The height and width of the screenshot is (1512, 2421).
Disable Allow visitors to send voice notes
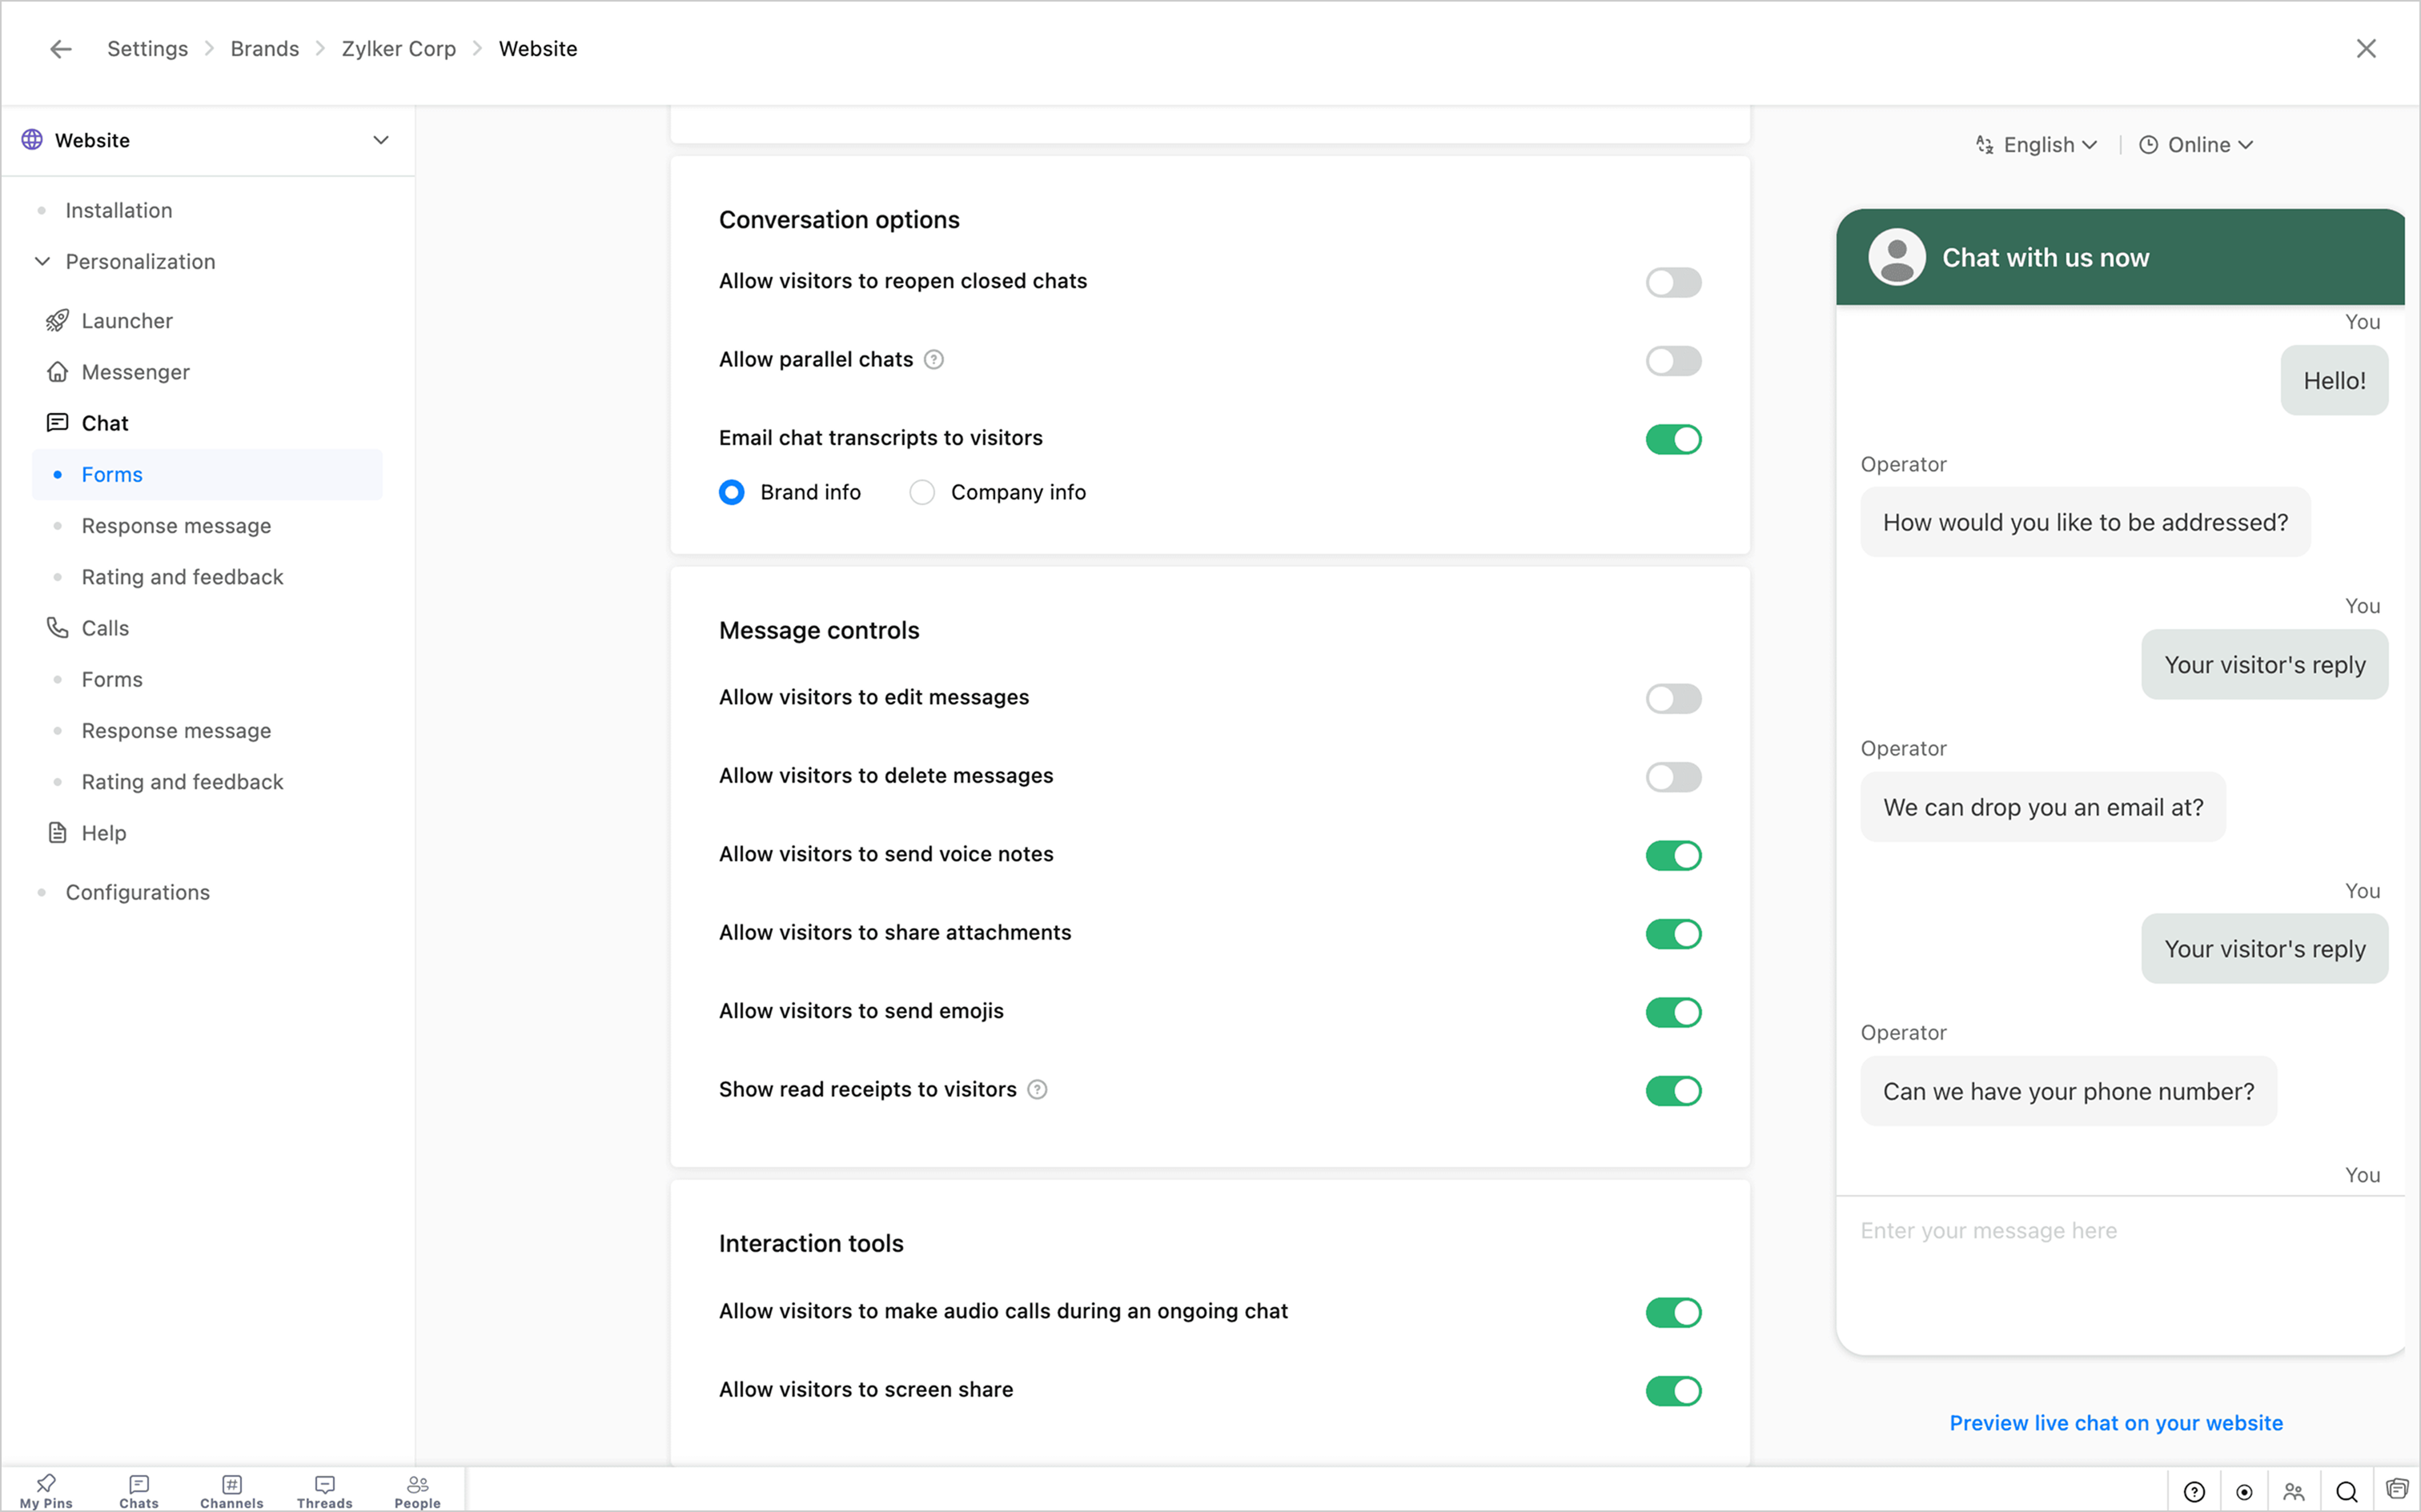tap(1673, 856)
